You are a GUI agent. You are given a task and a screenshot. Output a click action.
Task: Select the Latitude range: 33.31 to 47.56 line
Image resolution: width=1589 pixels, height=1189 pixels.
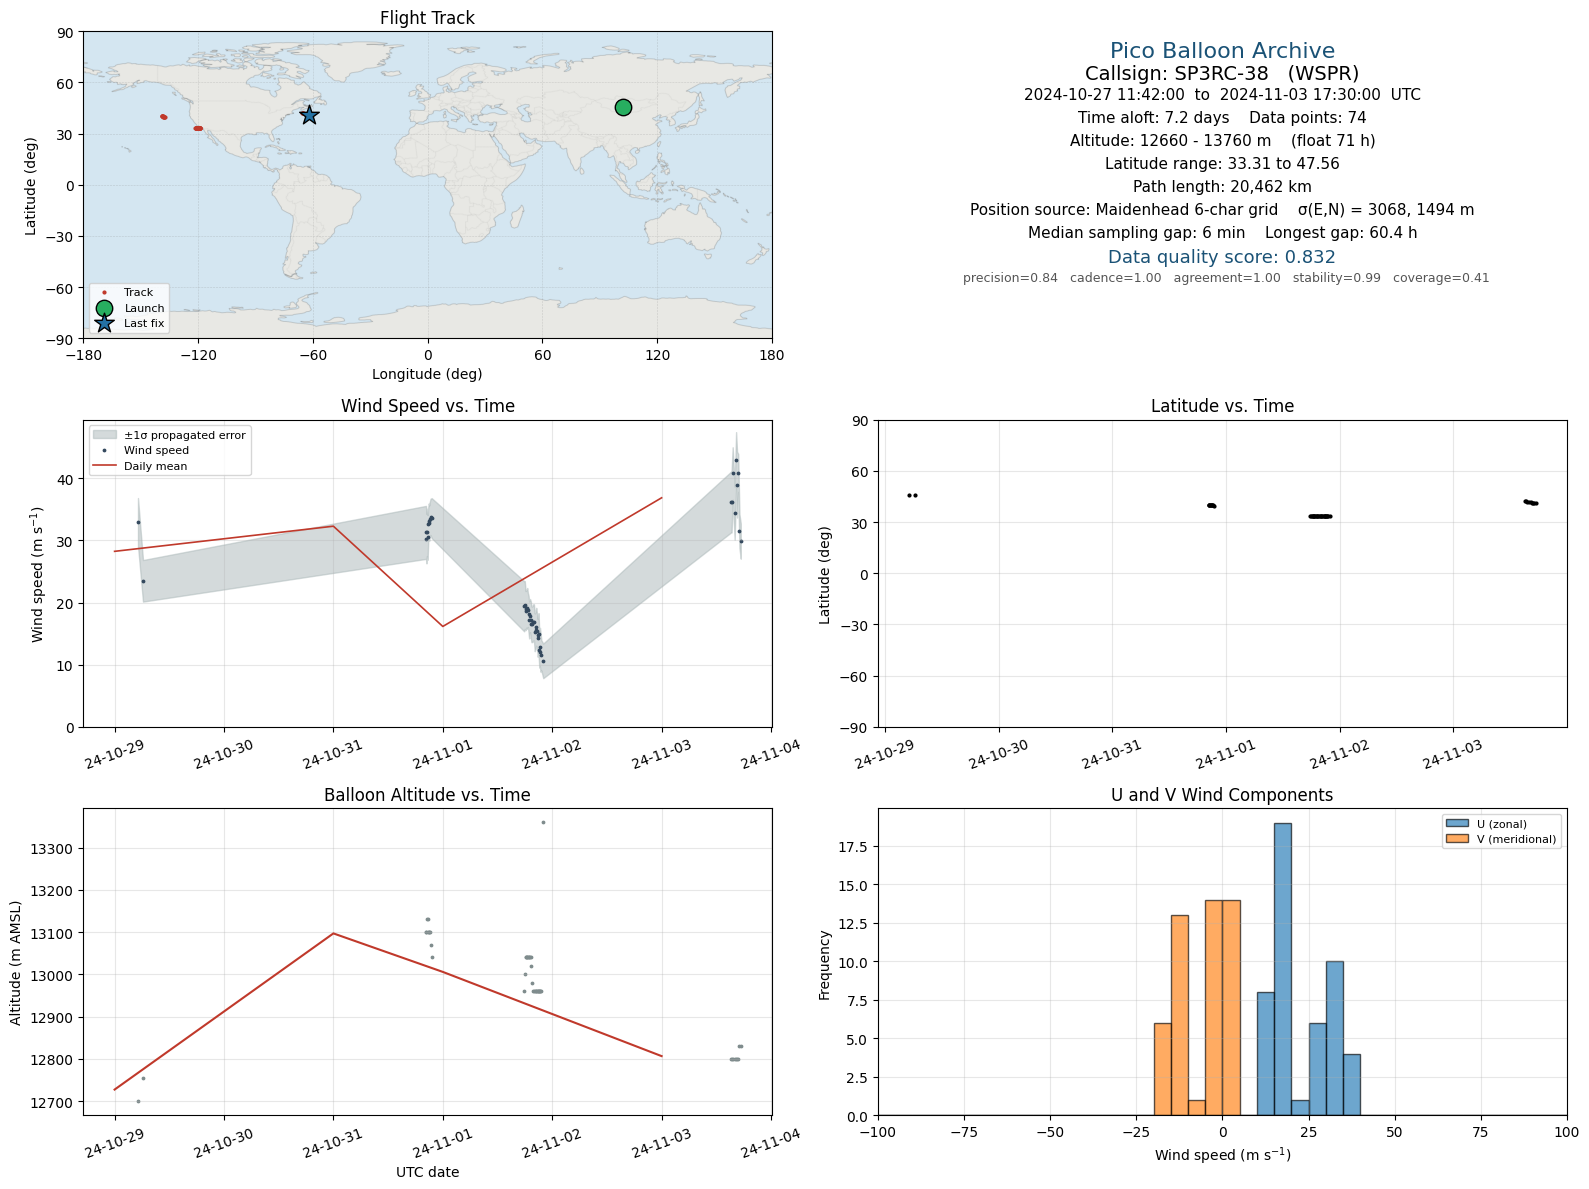click(x=1222, y=164)
